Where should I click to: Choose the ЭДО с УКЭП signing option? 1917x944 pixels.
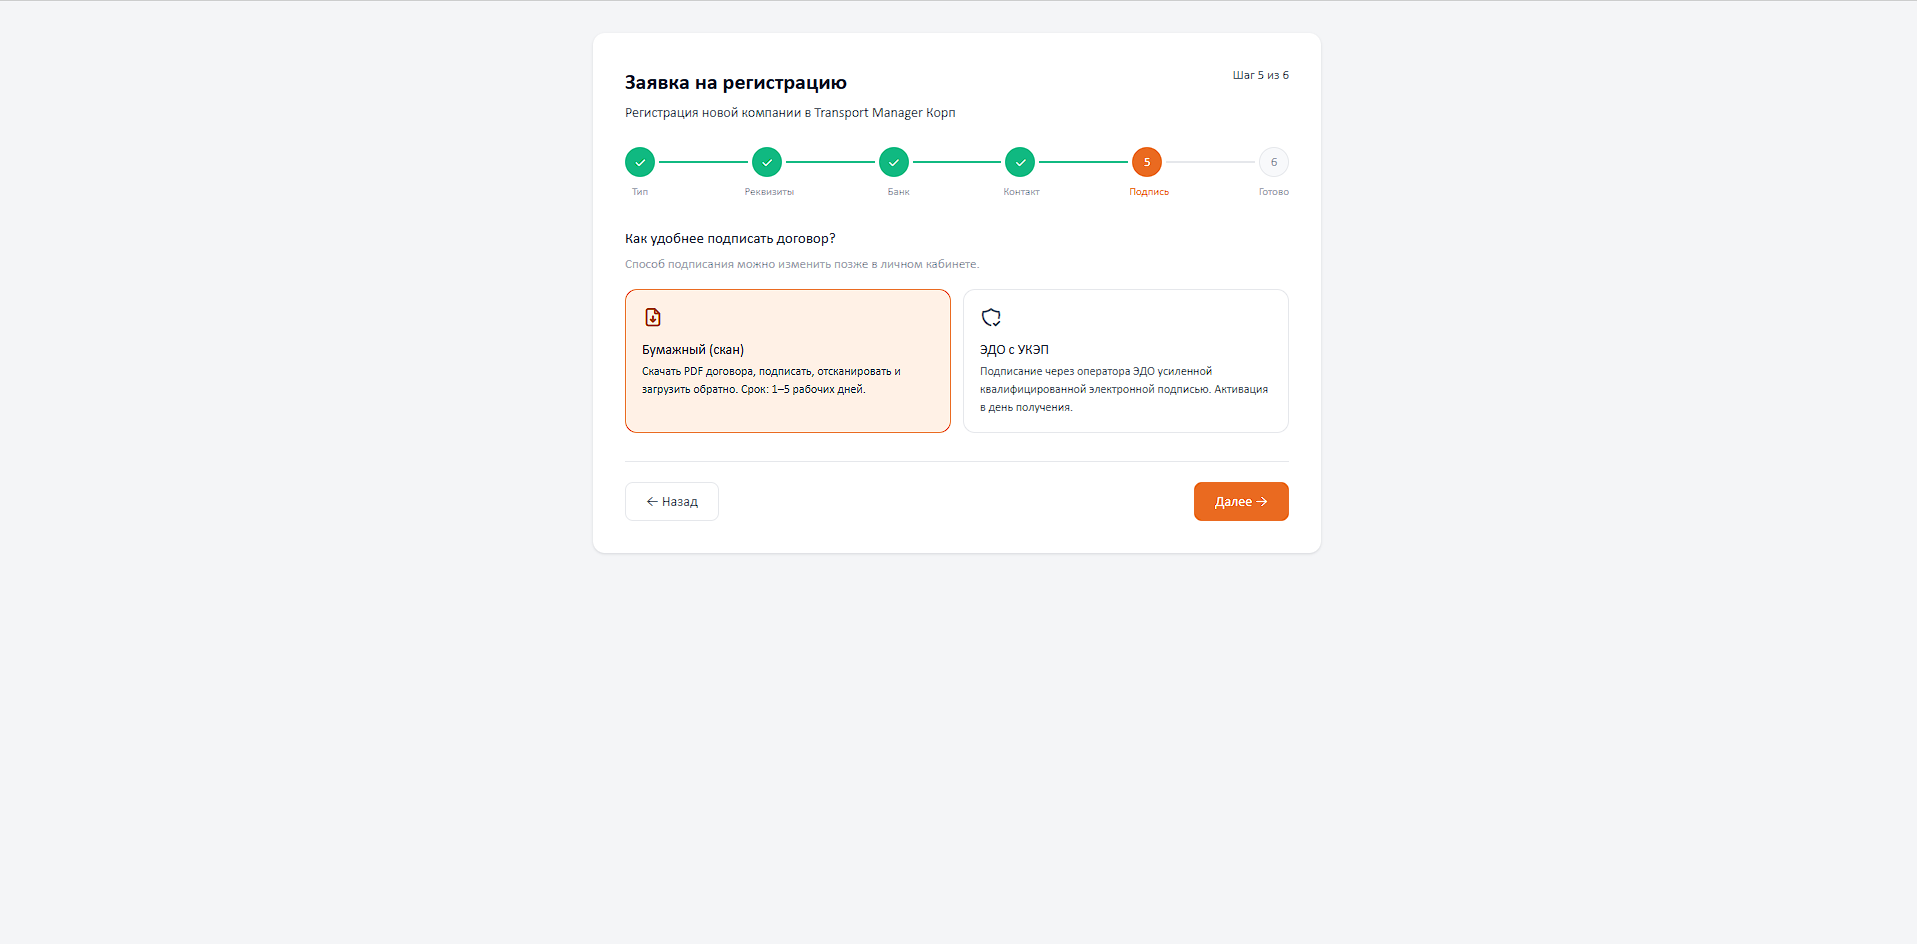pyautogui.click(x=1126, y=361)
